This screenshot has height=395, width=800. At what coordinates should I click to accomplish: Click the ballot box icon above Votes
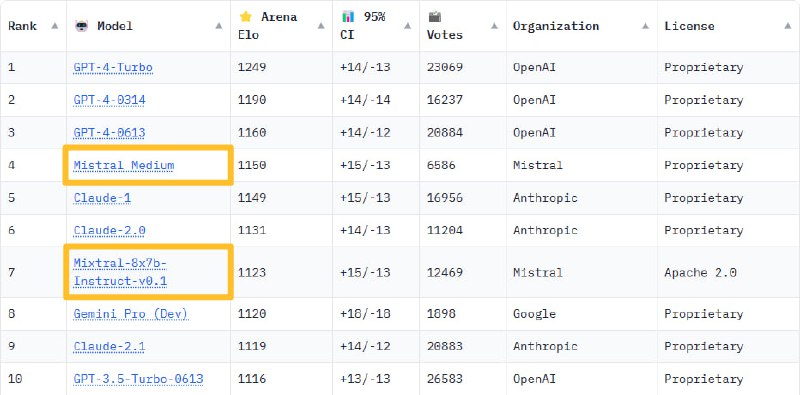(x=434, y=17)
